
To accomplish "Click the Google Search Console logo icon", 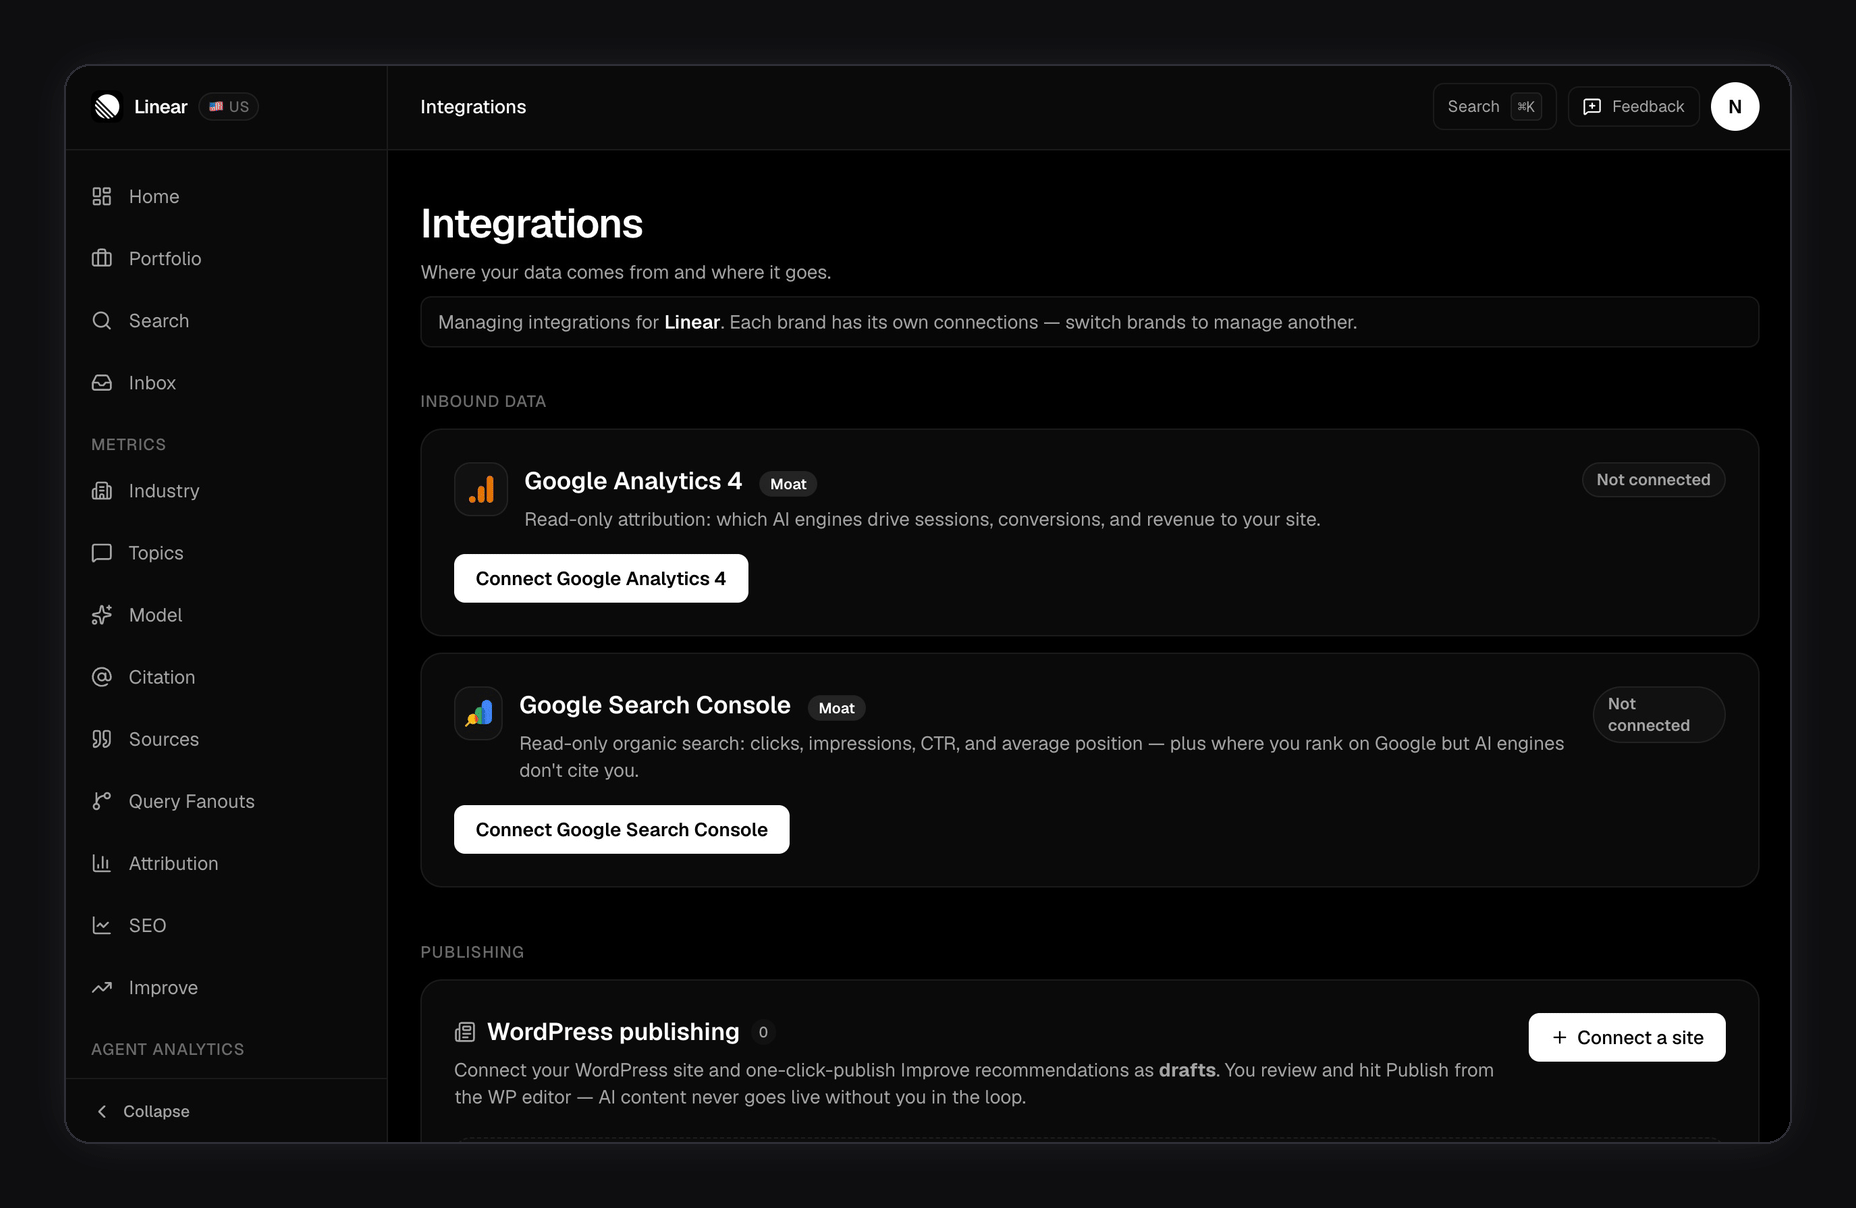I will [479, 713].
